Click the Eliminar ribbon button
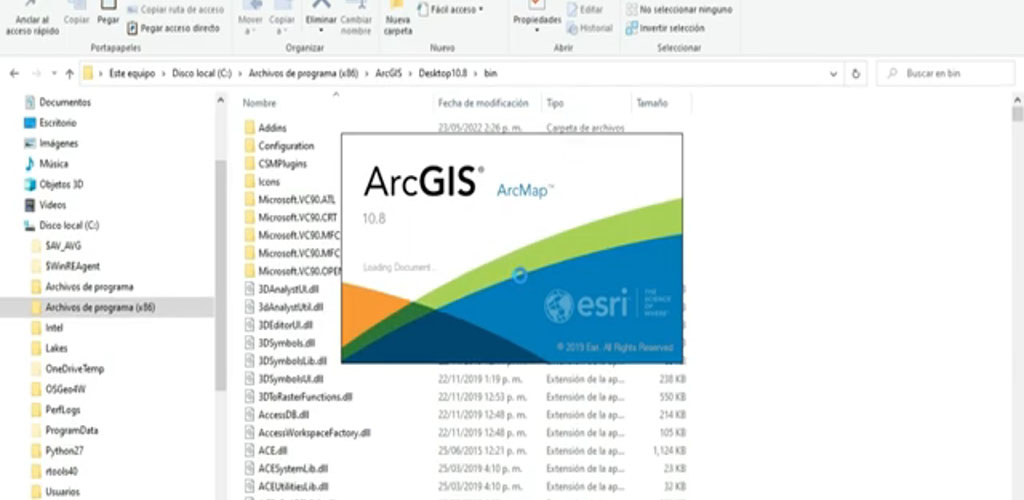Viewport: 1024px width, 500px height. click(321, 18)
